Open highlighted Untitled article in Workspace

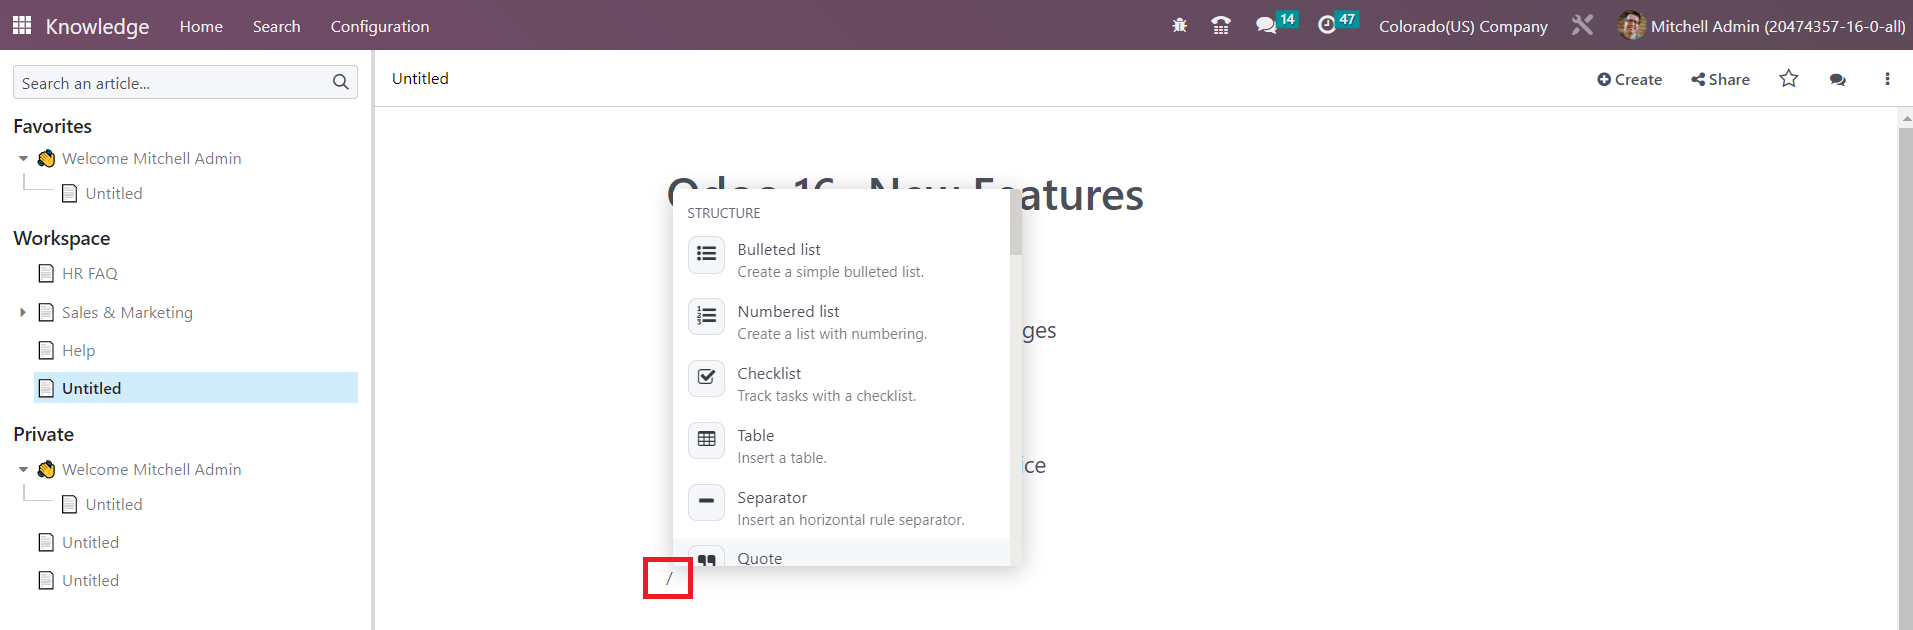[x=196, y=388]
